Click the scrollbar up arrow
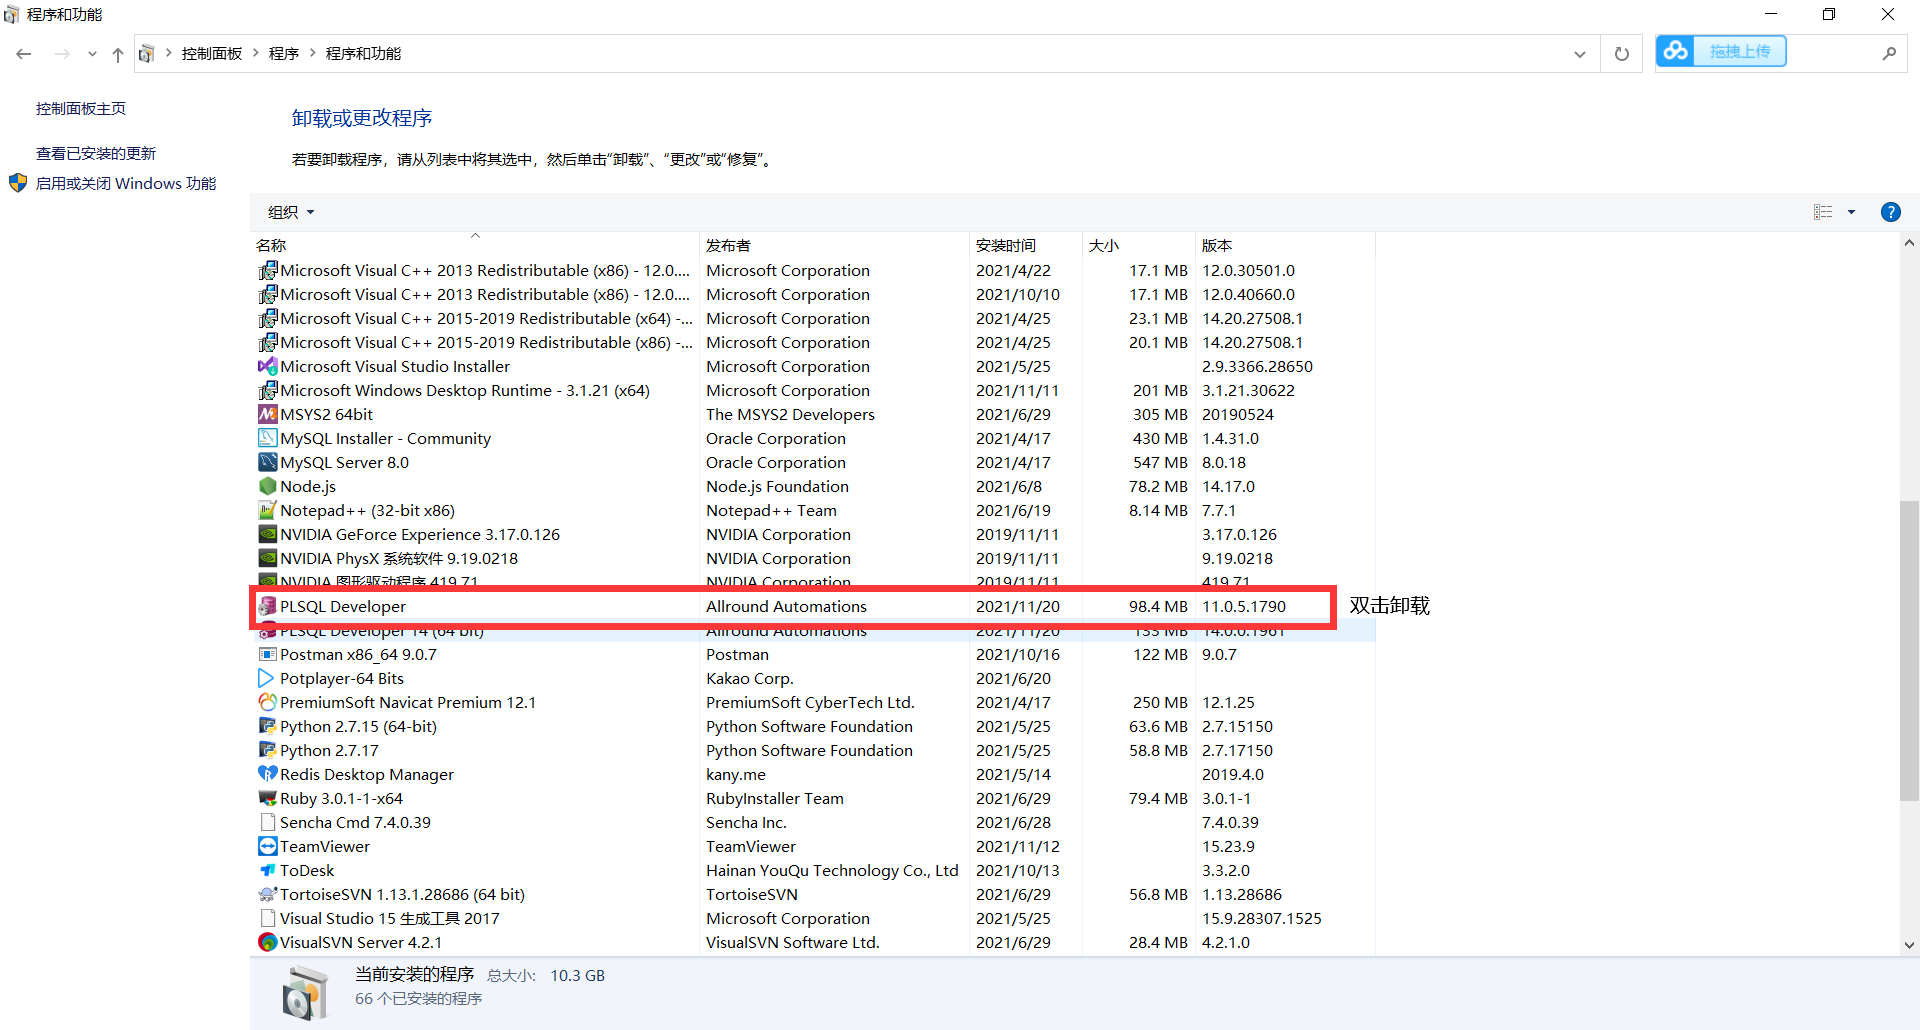Screen dimensions: 1920x1030 tap(1909, 243)
